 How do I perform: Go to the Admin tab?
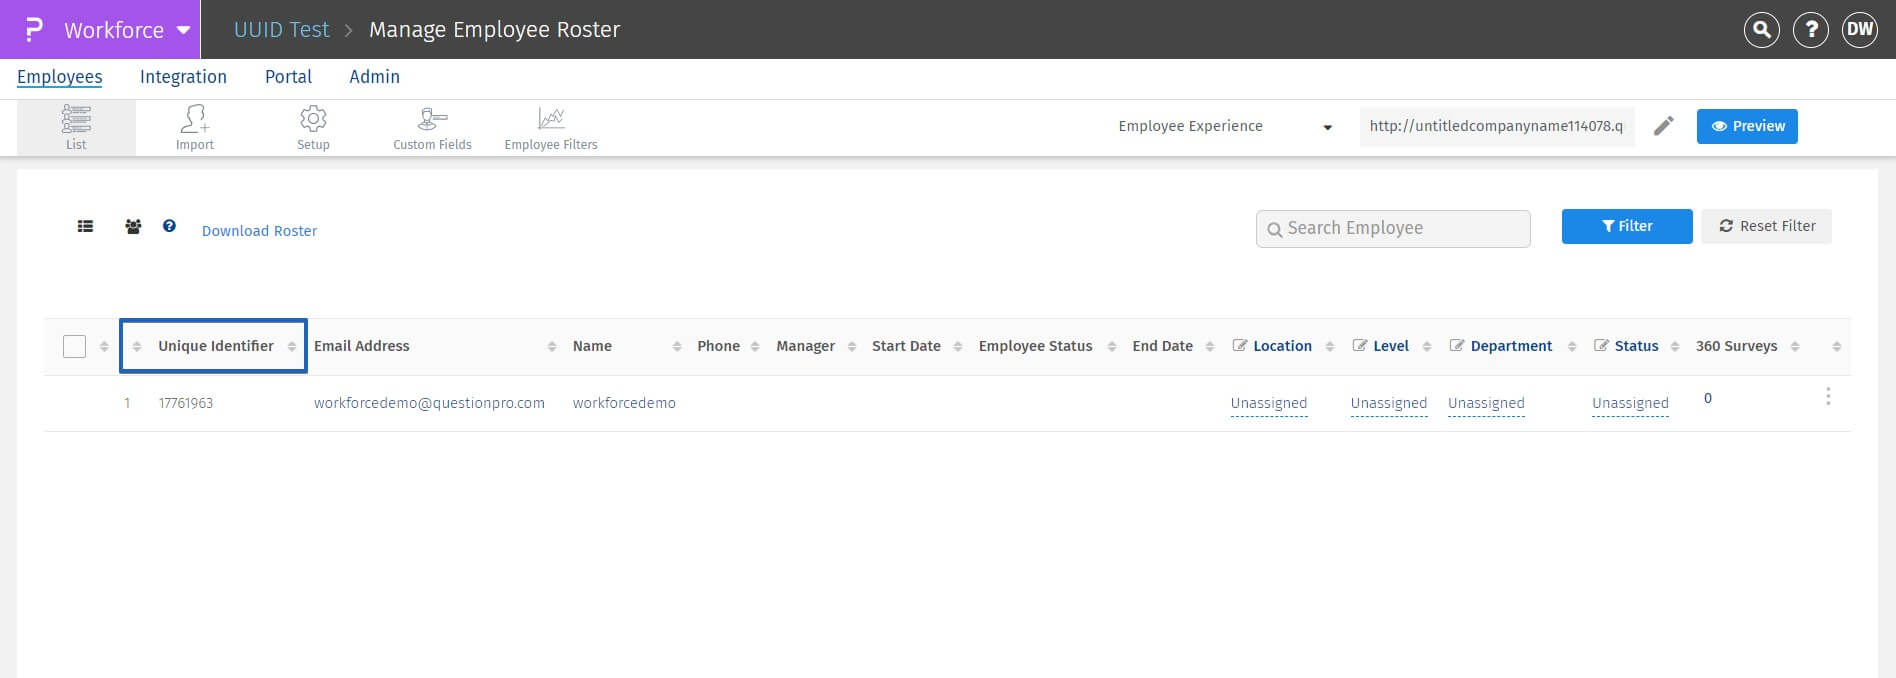[x=374, y=77]
